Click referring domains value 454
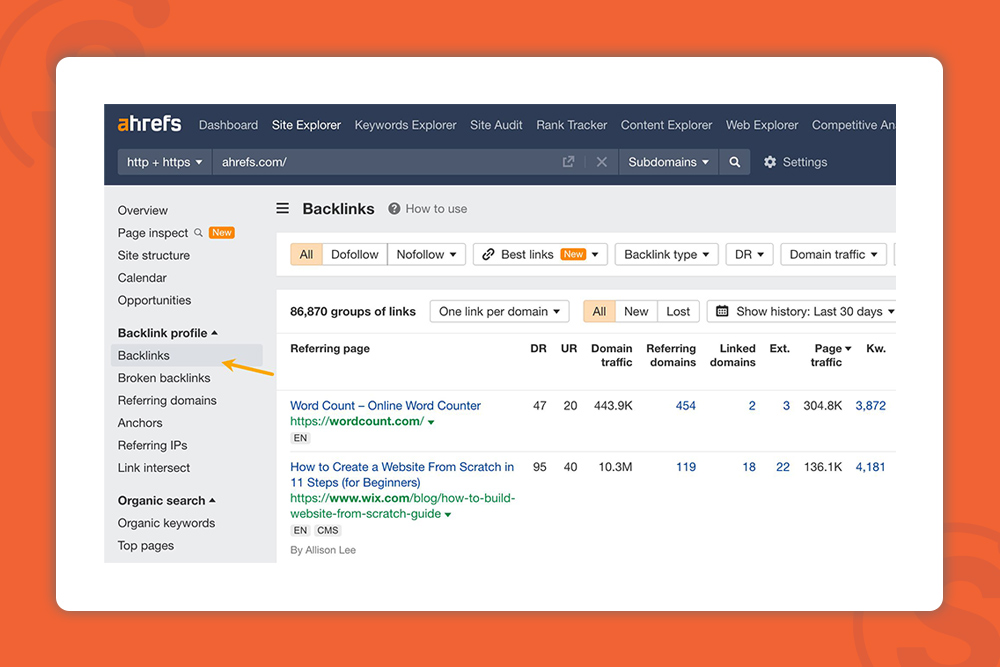 click(x=686, y=406)
